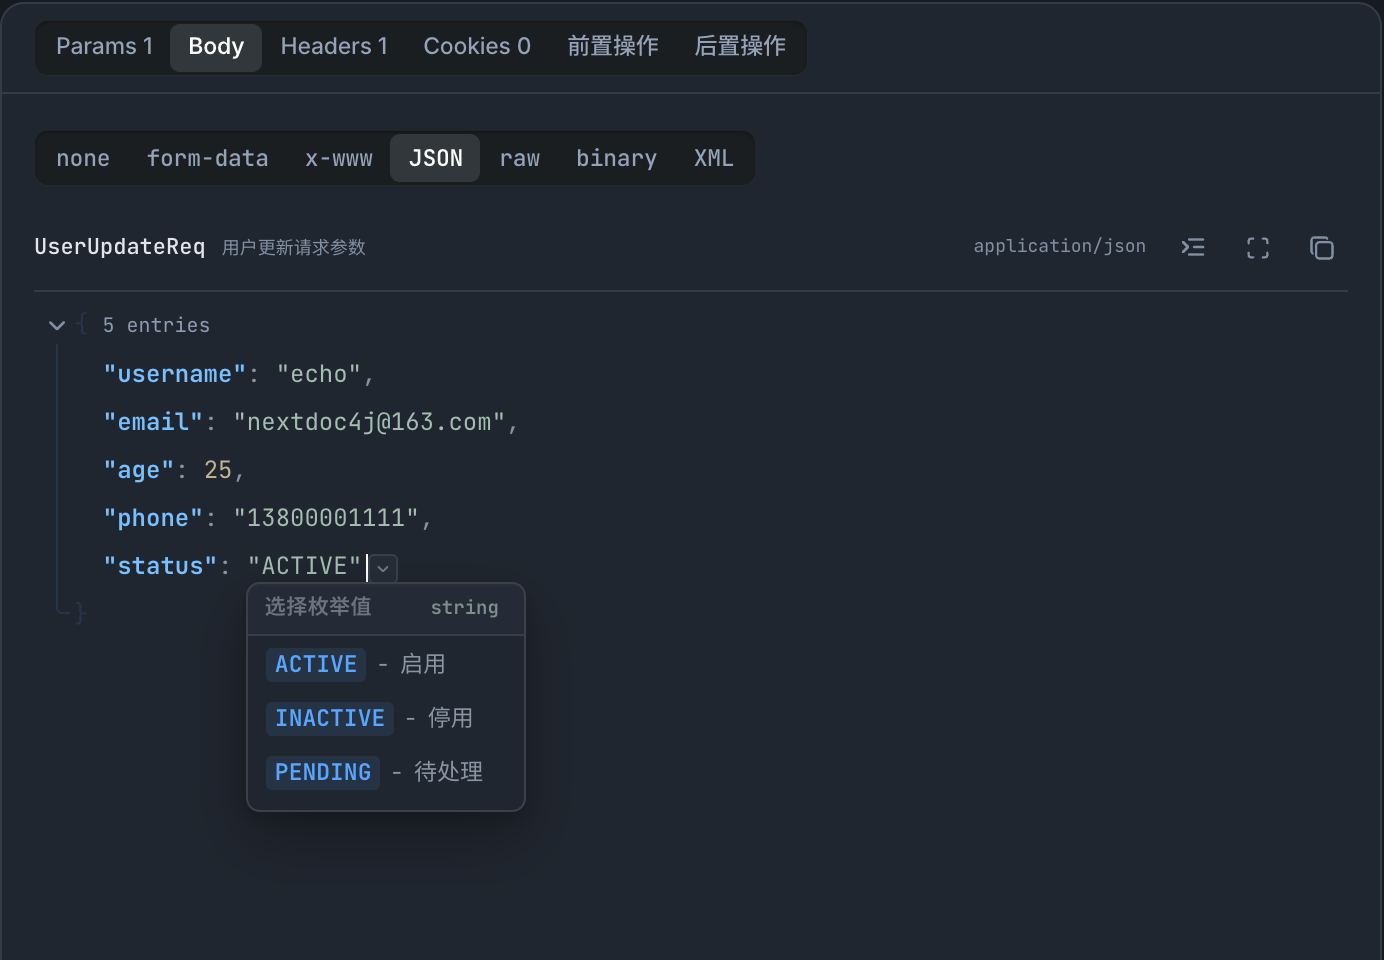Collapse the 5 entries JSON object
Image resolution: width=1384 pixels, height=960 pixels.
[57, 325]
